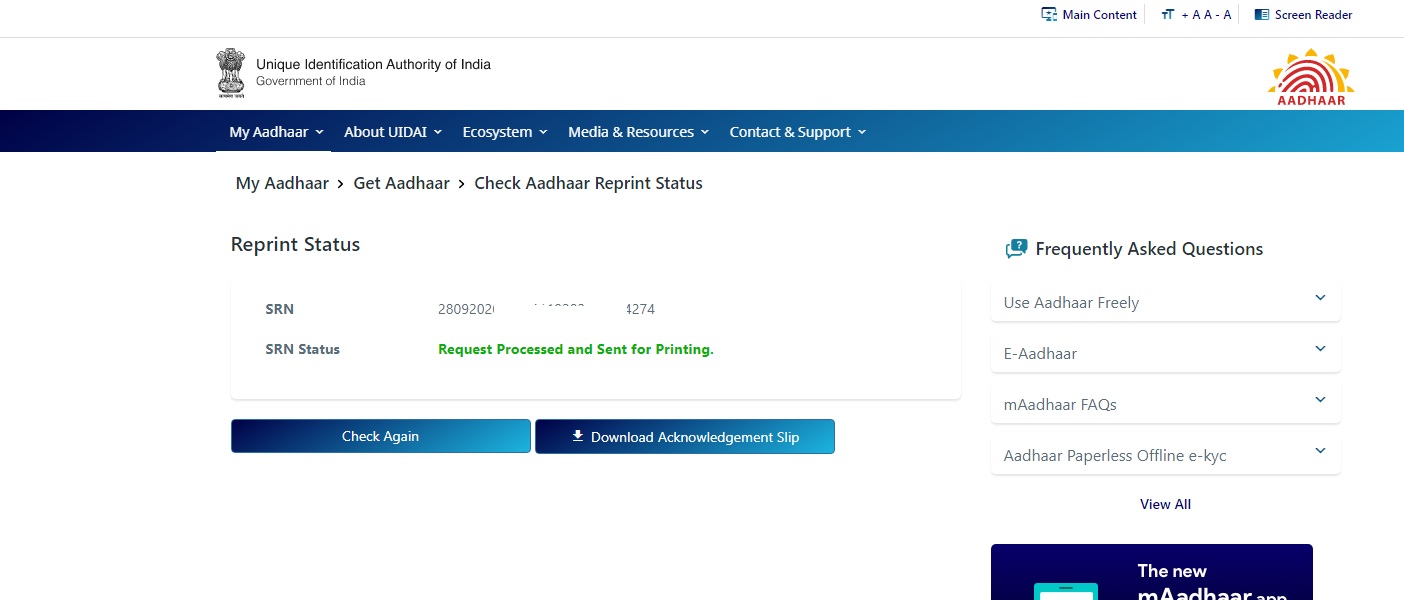The width and height of the screenshot is (1404, 600).
Task: Click the Aadhaar logo
Action: (x=1310, y=77)
